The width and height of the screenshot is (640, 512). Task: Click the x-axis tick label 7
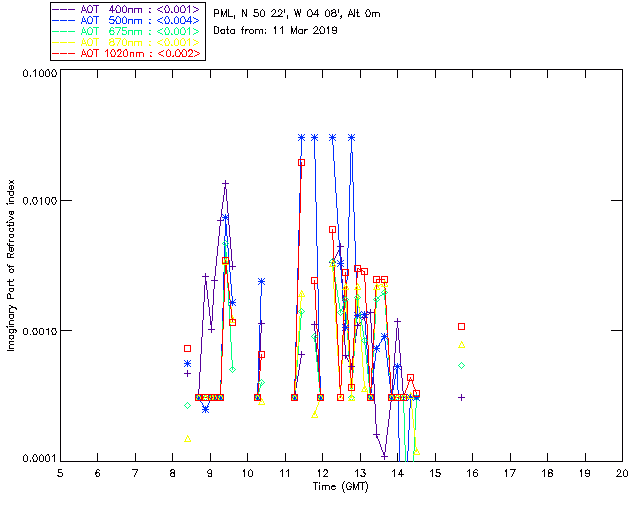pyautogui.click(x=135, y=473)
